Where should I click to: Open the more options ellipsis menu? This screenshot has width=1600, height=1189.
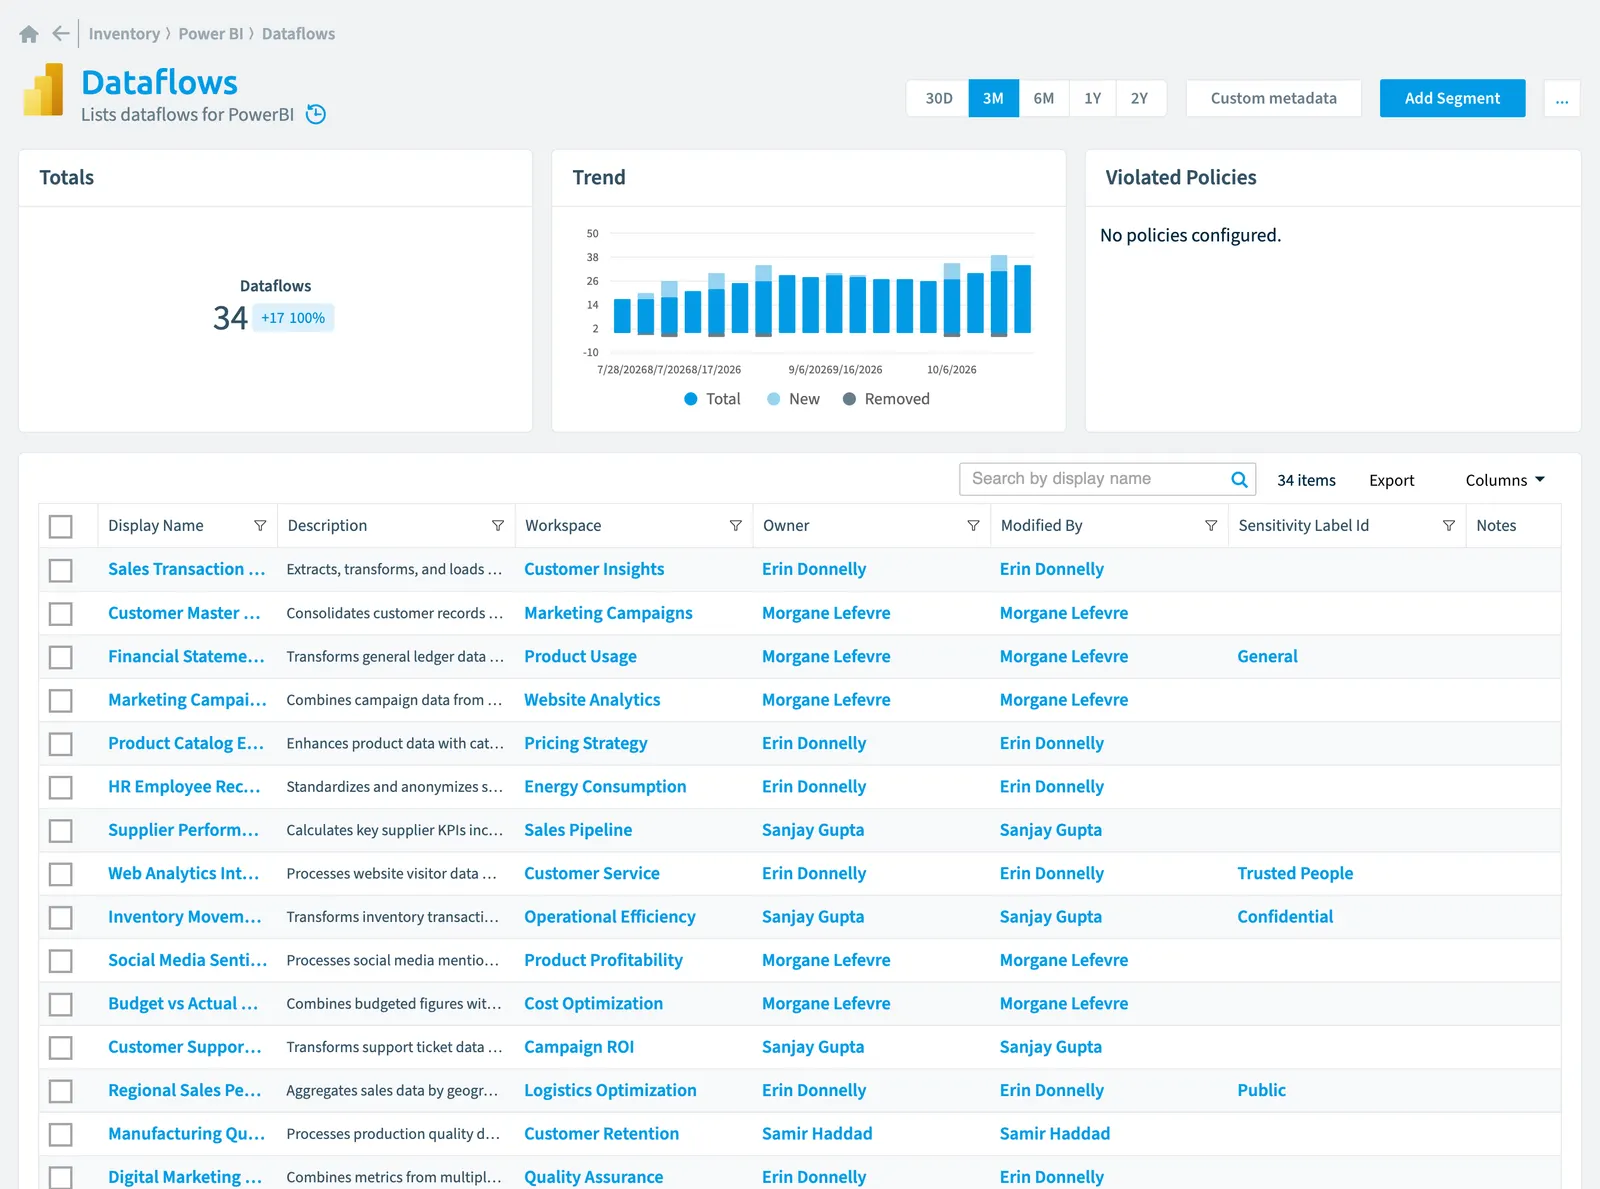[x=1562, y=98]
